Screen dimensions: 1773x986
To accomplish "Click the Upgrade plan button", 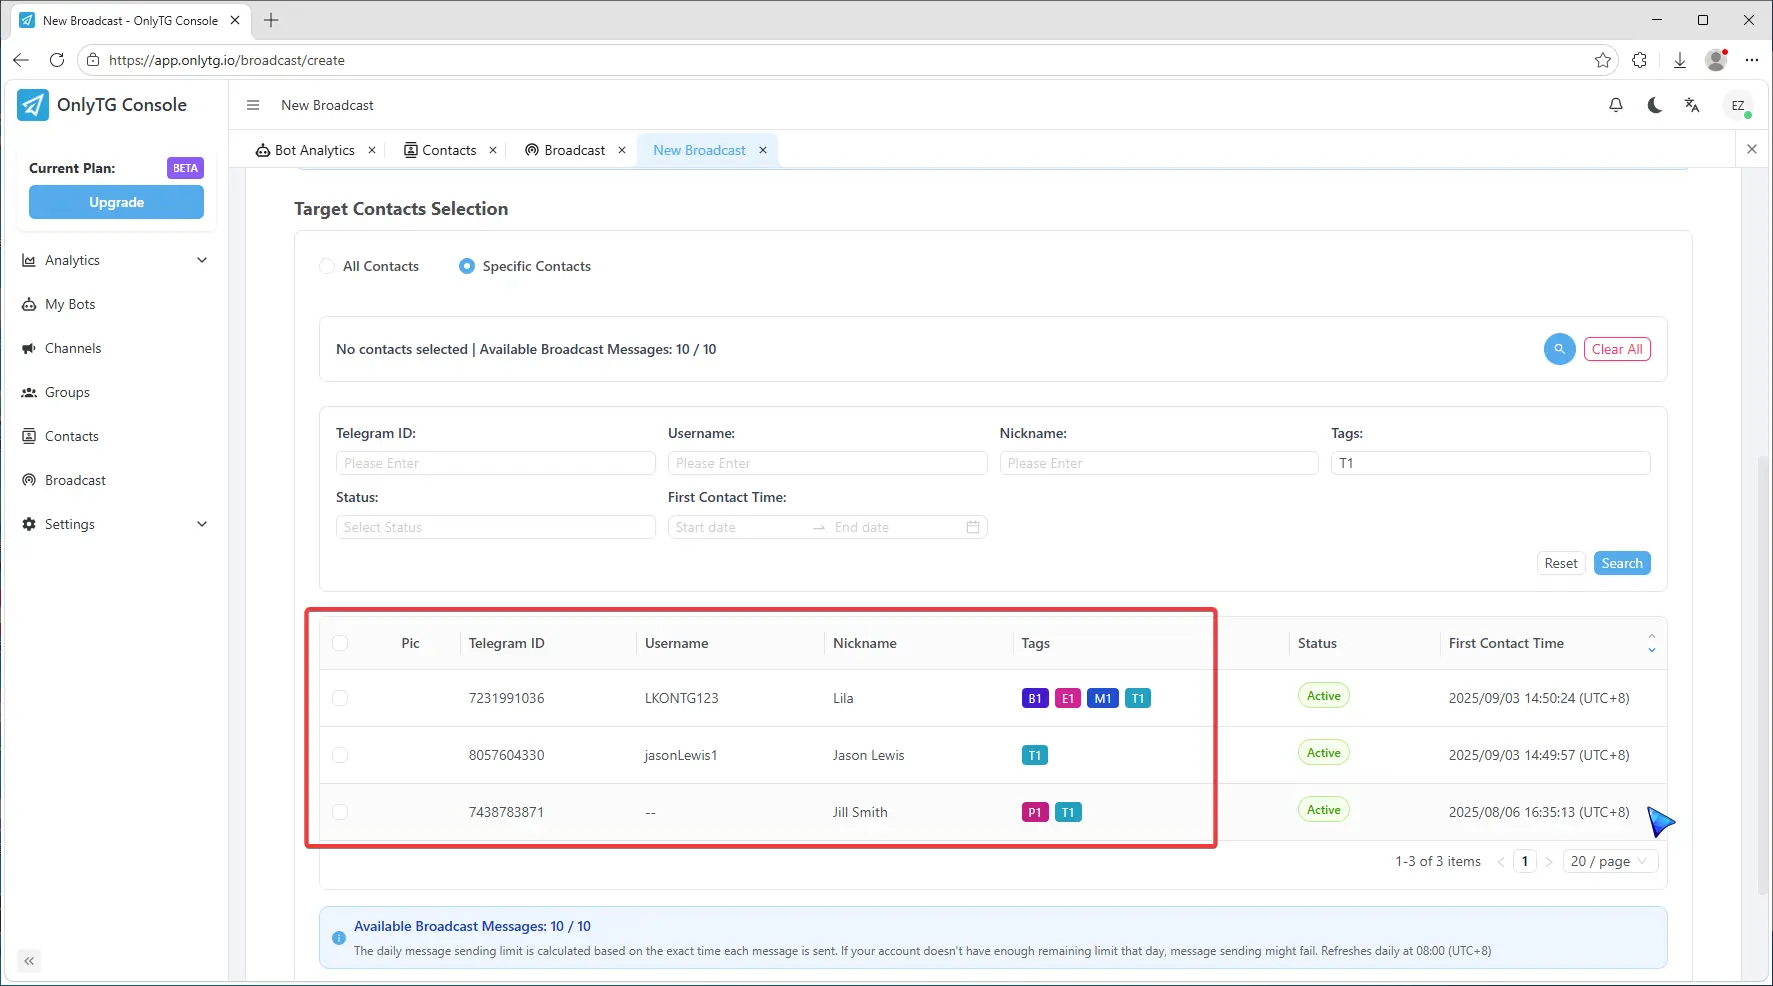I will [x=116, y=202].
